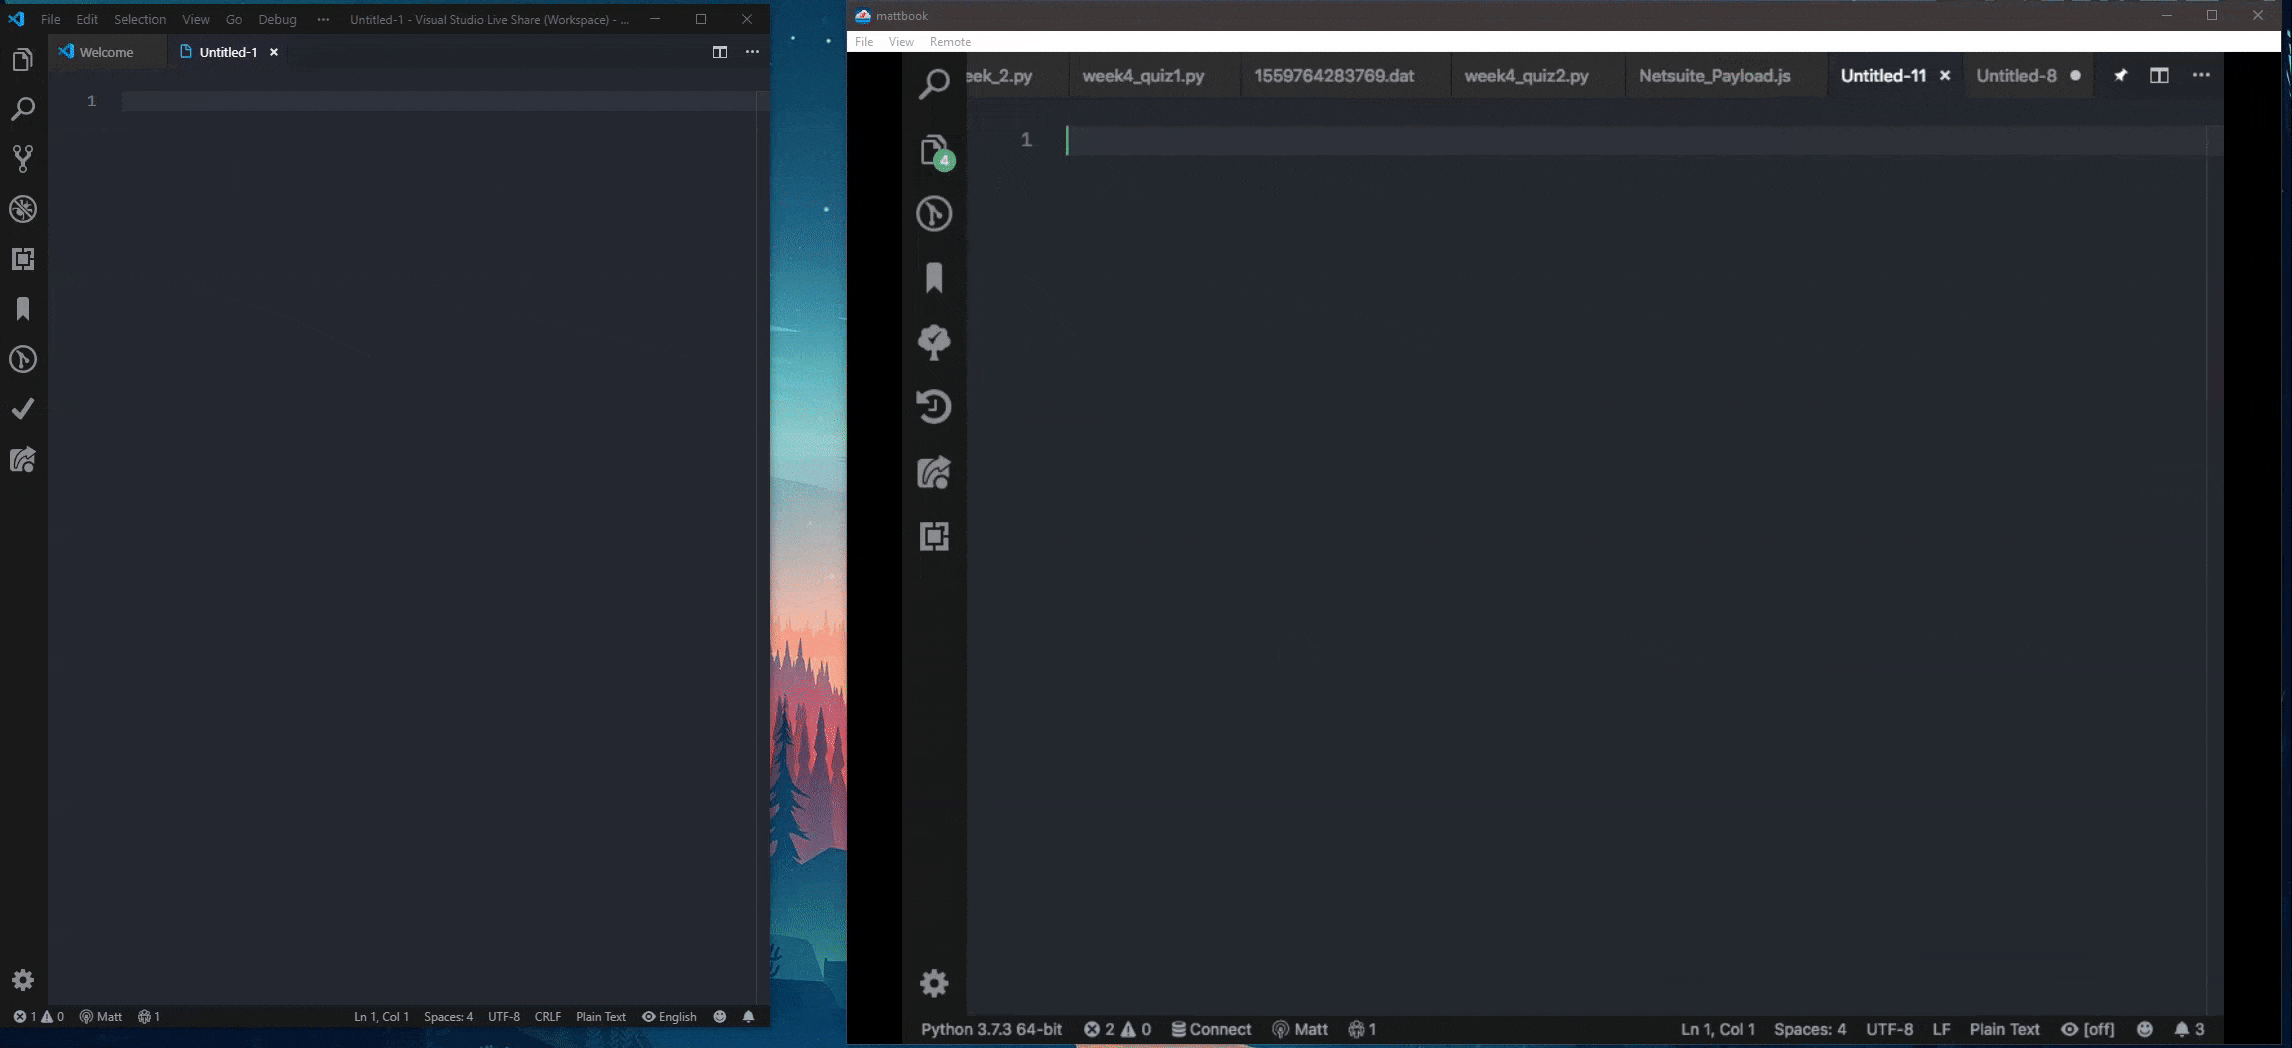Open Manage gear in left VS Code window
The image size is (2292, 1048).
point(22,980)
